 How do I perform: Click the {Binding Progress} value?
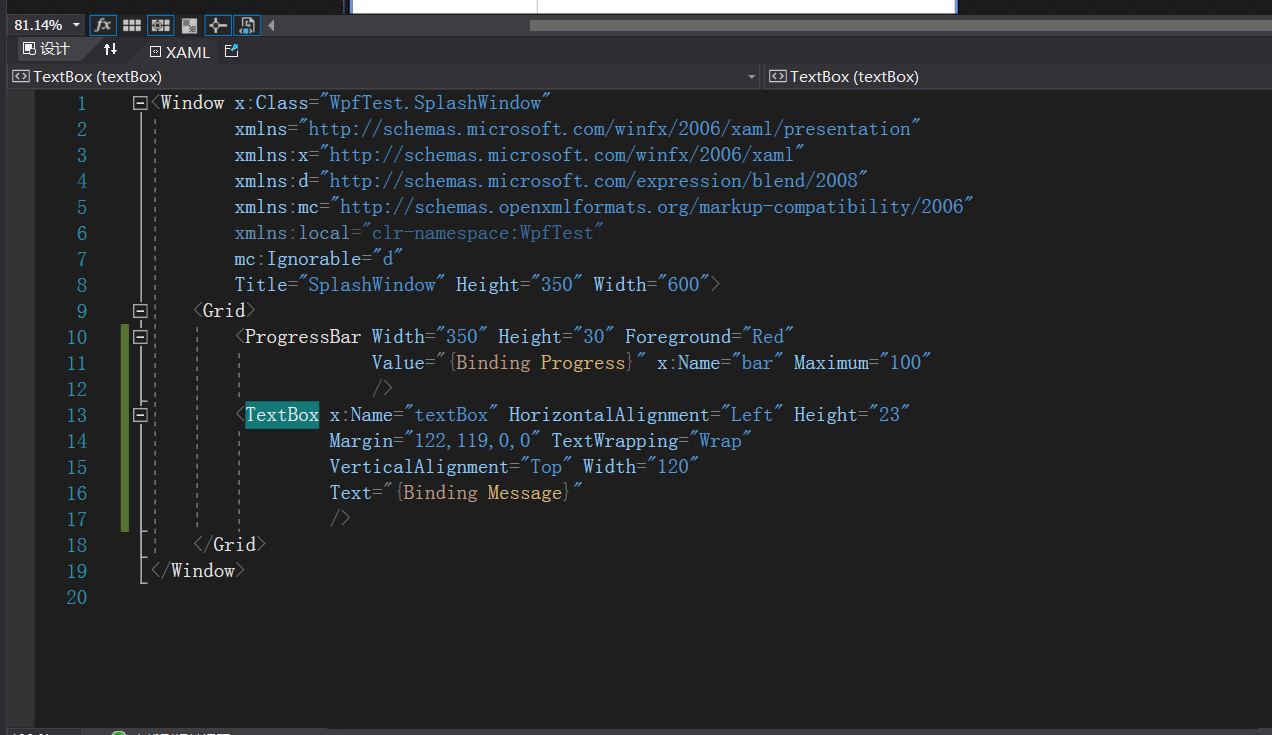(541, 363)
